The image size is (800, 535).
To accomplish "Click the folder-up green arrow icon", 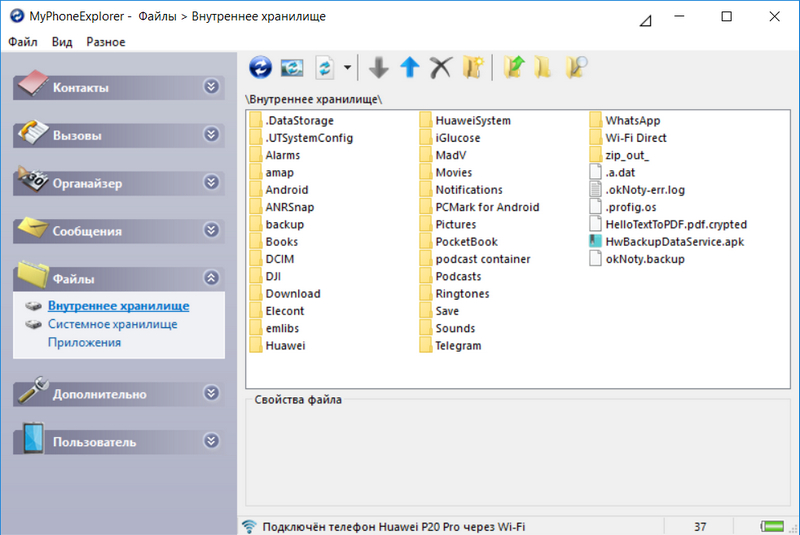I will [x=514, y=67].
